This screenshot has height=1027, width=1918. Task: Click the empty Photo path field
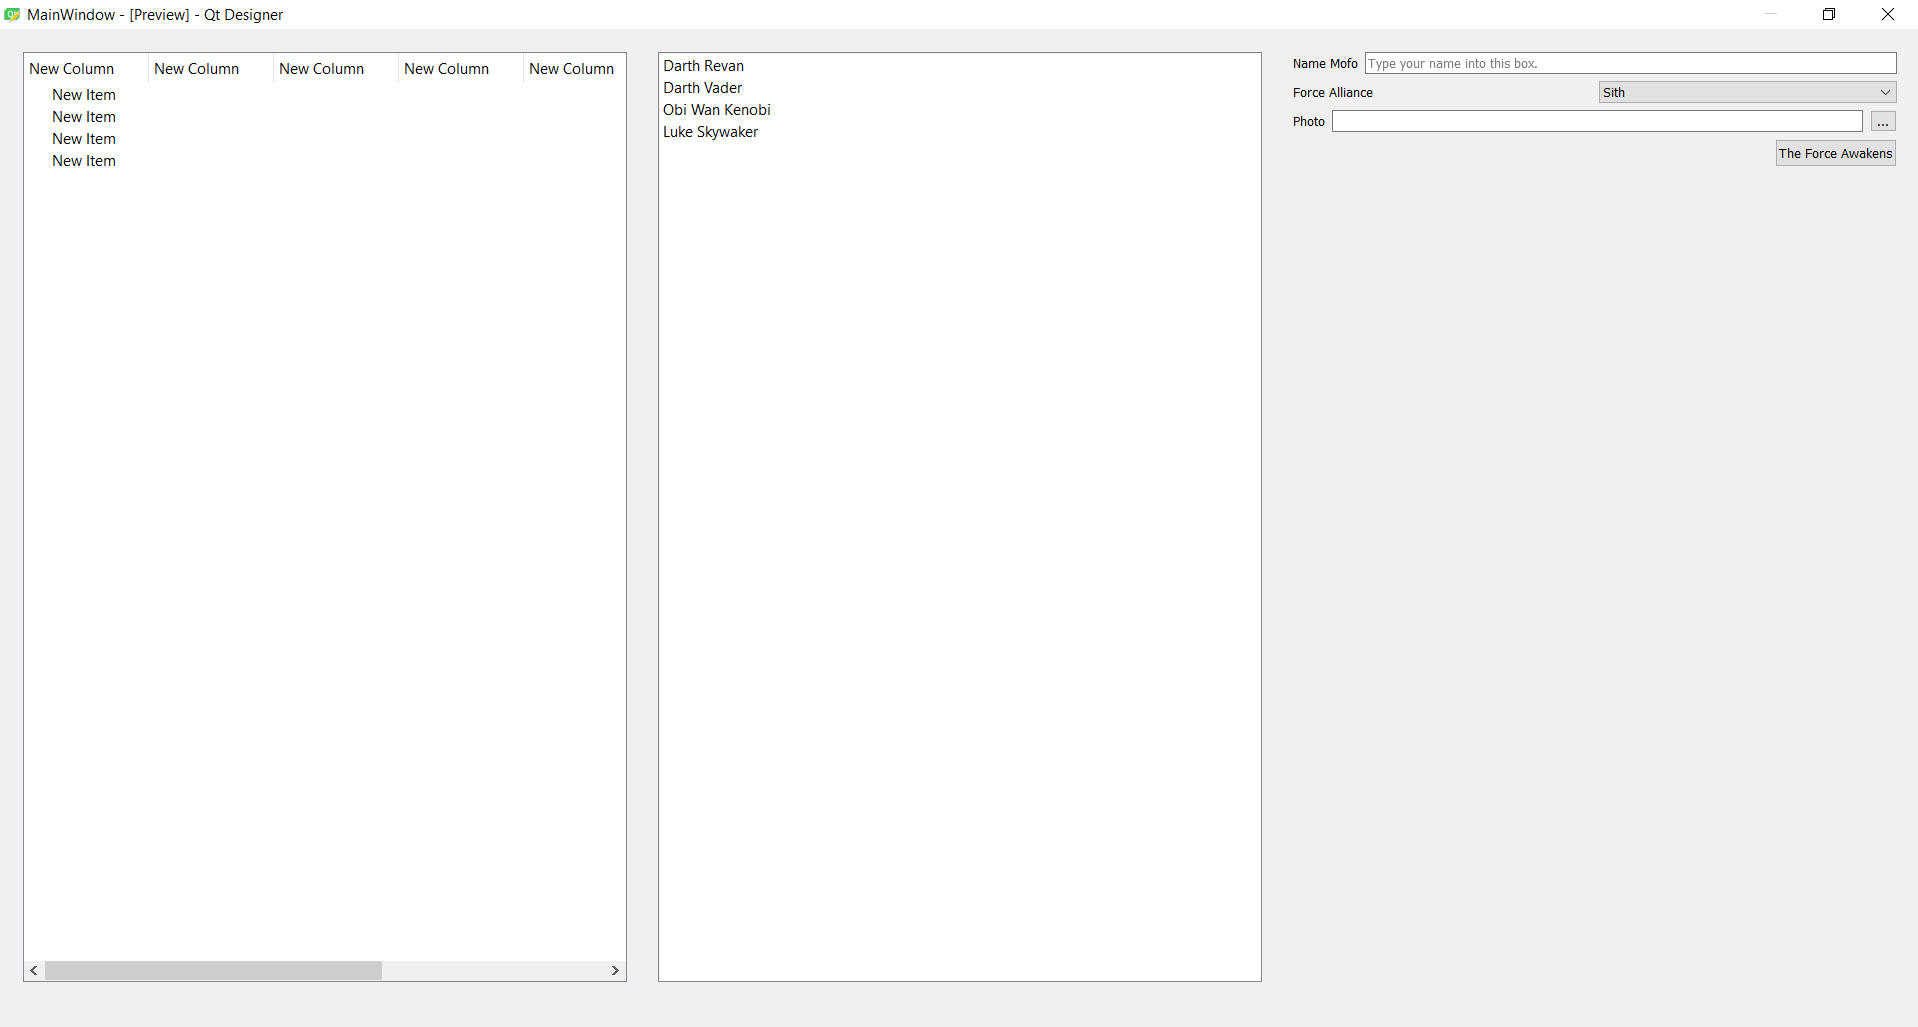tap(1597, 121)
